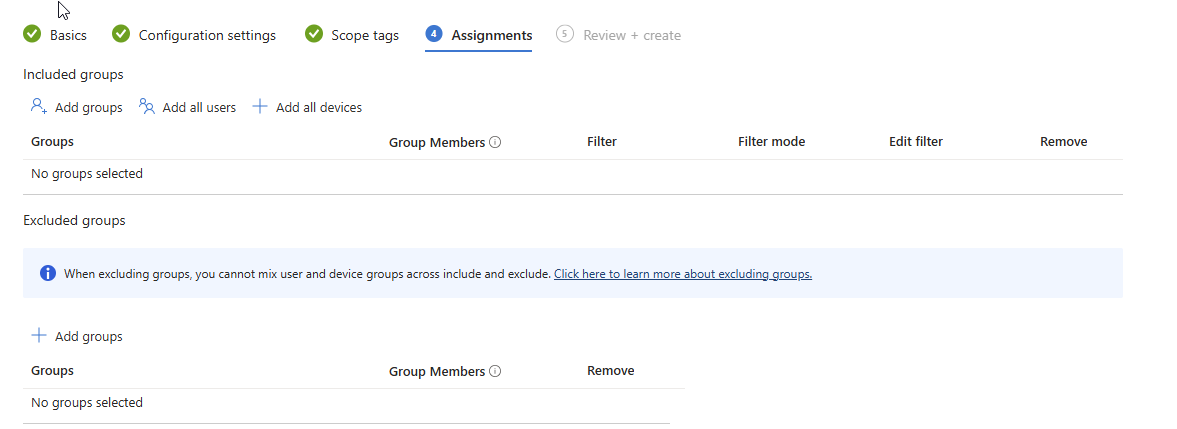
Task: Open the learn more about excluding groups link
Action: [683, 274]
